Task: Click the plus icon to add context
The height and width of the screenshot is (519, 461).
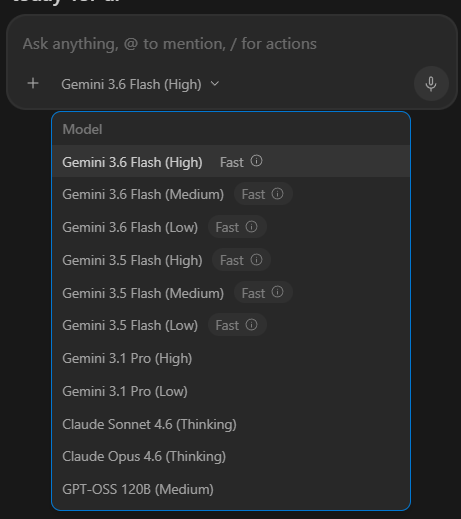Action: (x=33, y=83)
